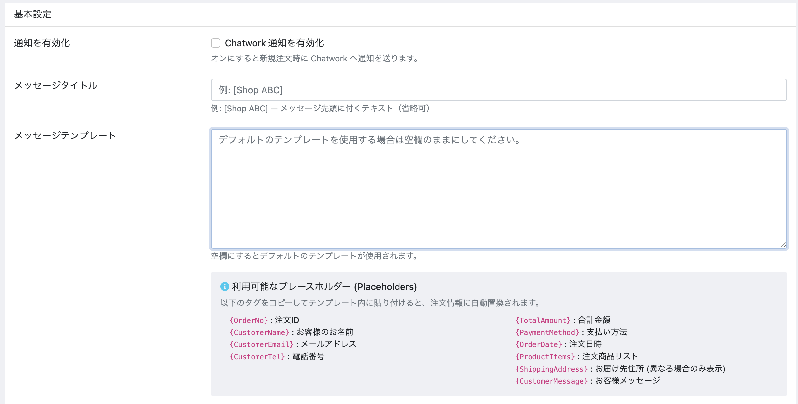Click the help text below the message title field
Image resolution: width=798 pixels, height=404 pixels.
(321, 108)
